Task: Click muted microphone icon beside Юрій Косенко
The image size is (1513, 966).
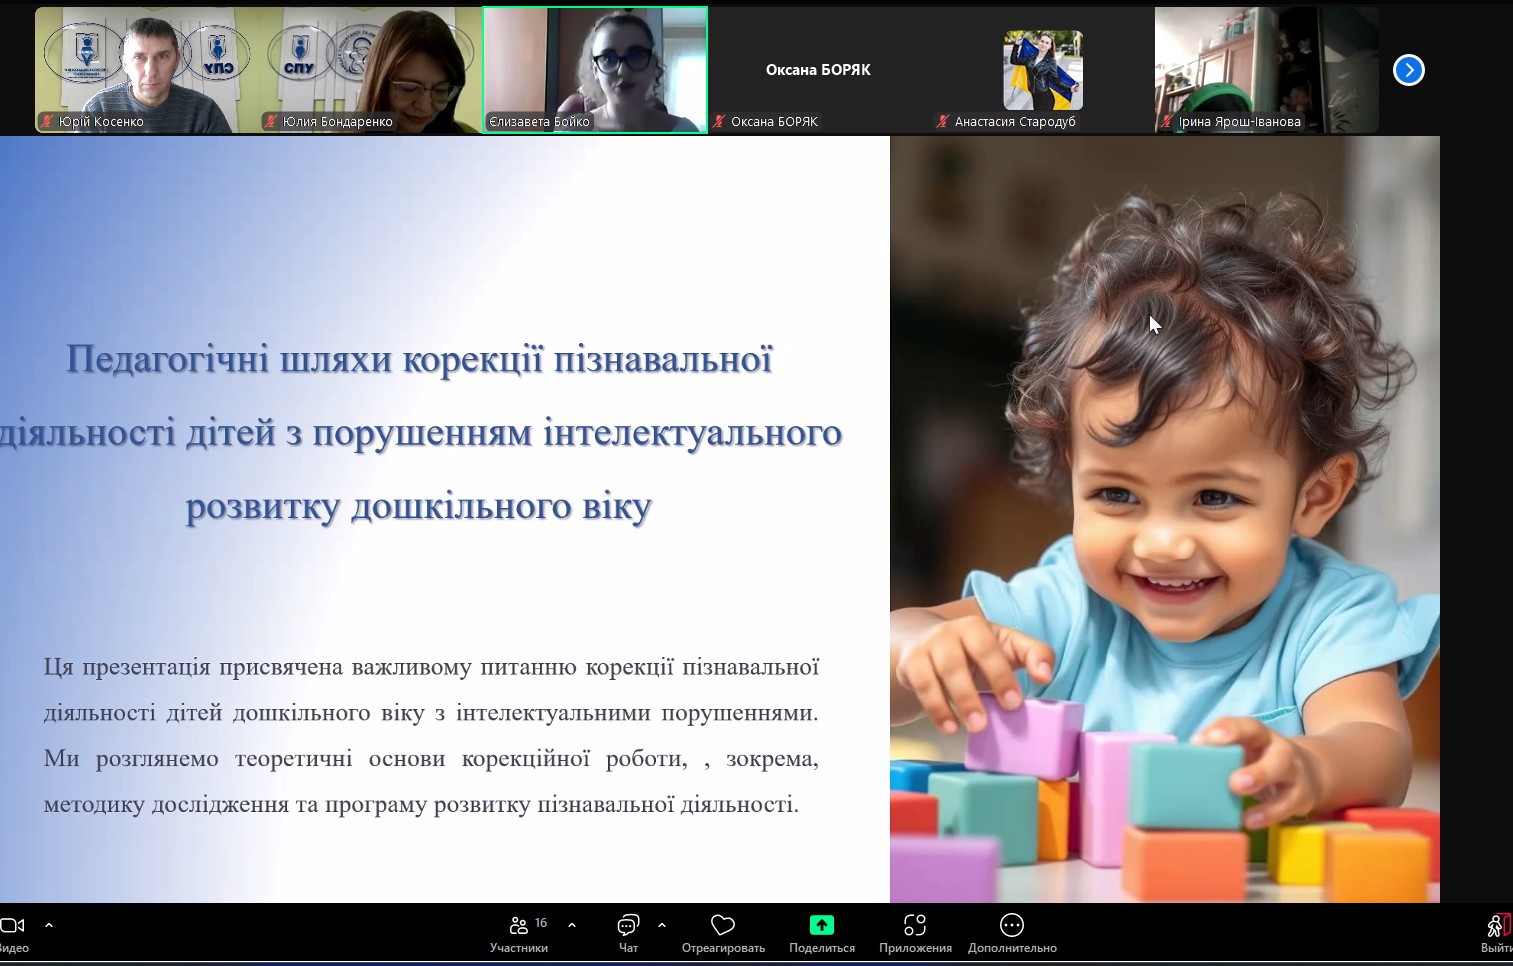Action: [47, 122]
